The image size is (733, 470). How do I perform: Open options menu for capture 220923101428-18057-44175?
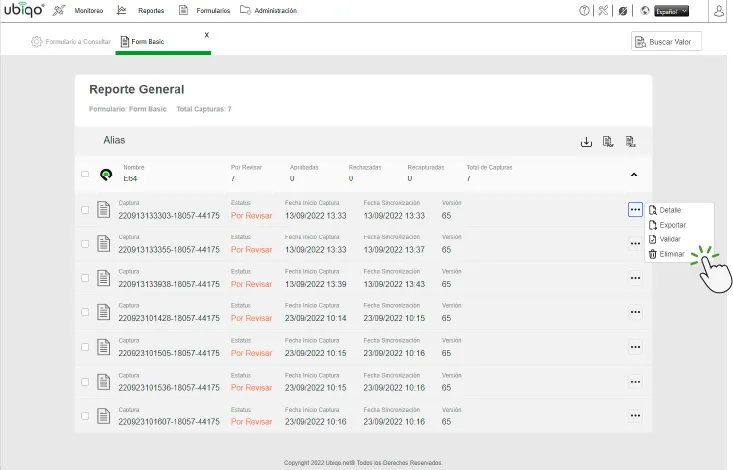point(635,312)
